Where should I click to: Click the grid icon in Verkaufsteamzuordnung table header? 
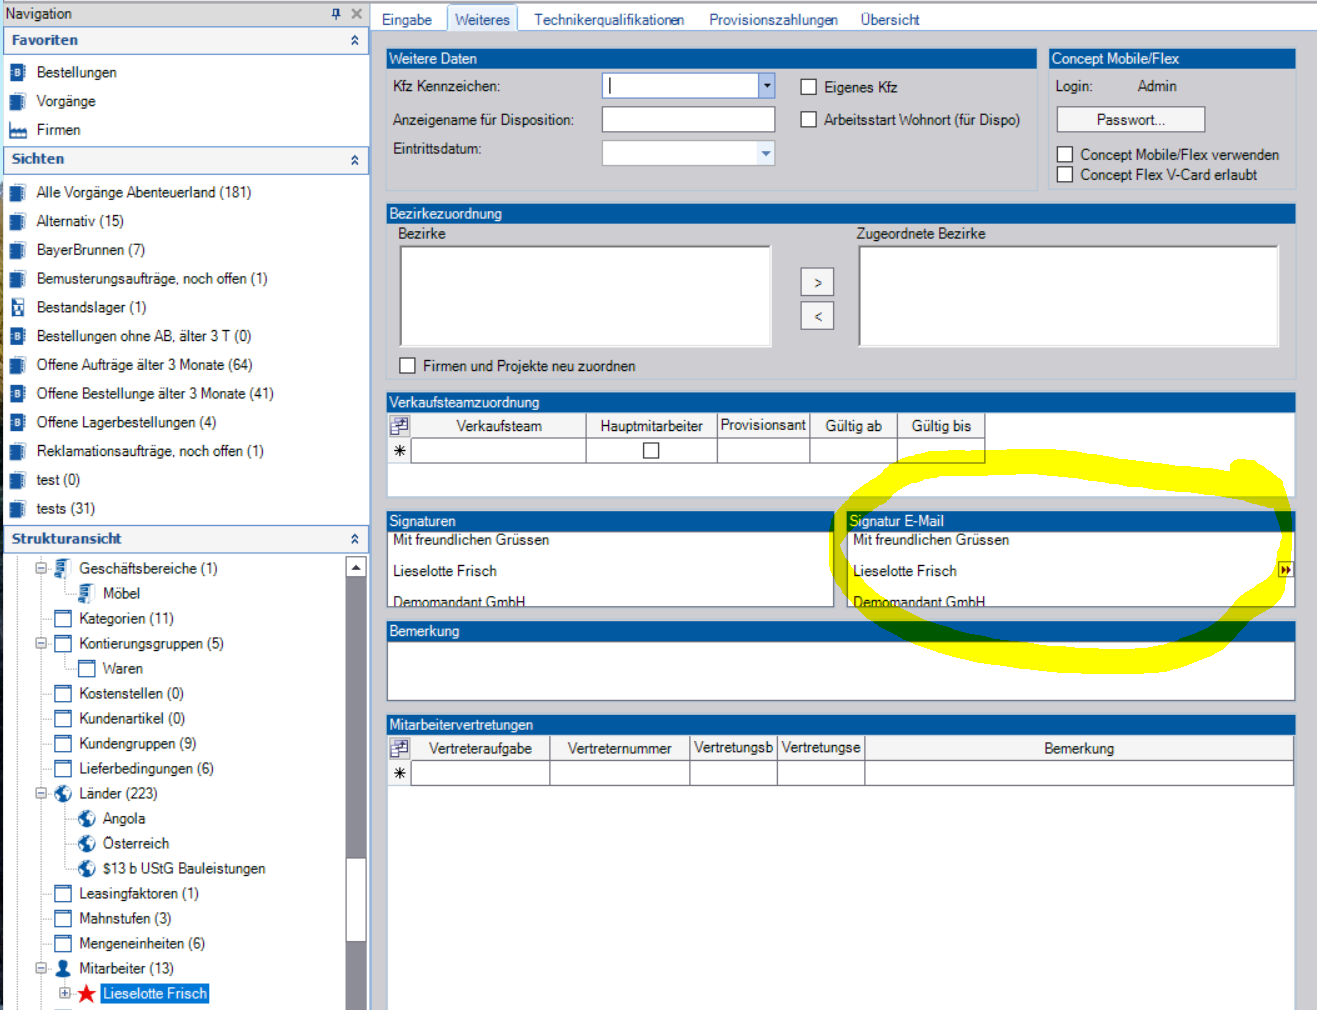coord(400,426)
